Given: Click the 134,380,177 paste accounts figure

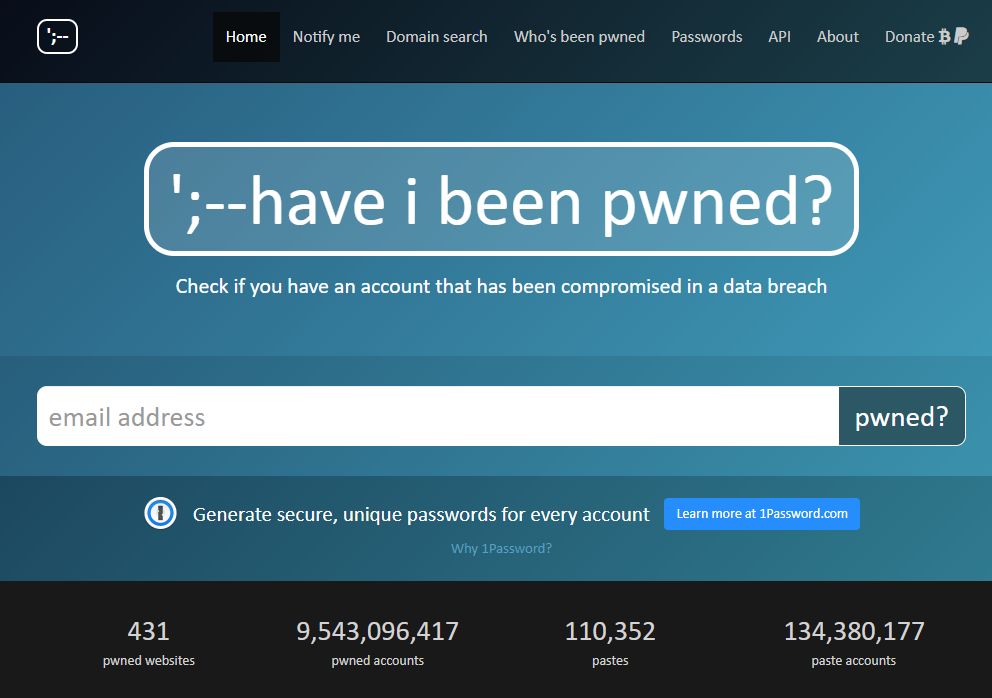Looking at the screenshot, I should (854, 631).
